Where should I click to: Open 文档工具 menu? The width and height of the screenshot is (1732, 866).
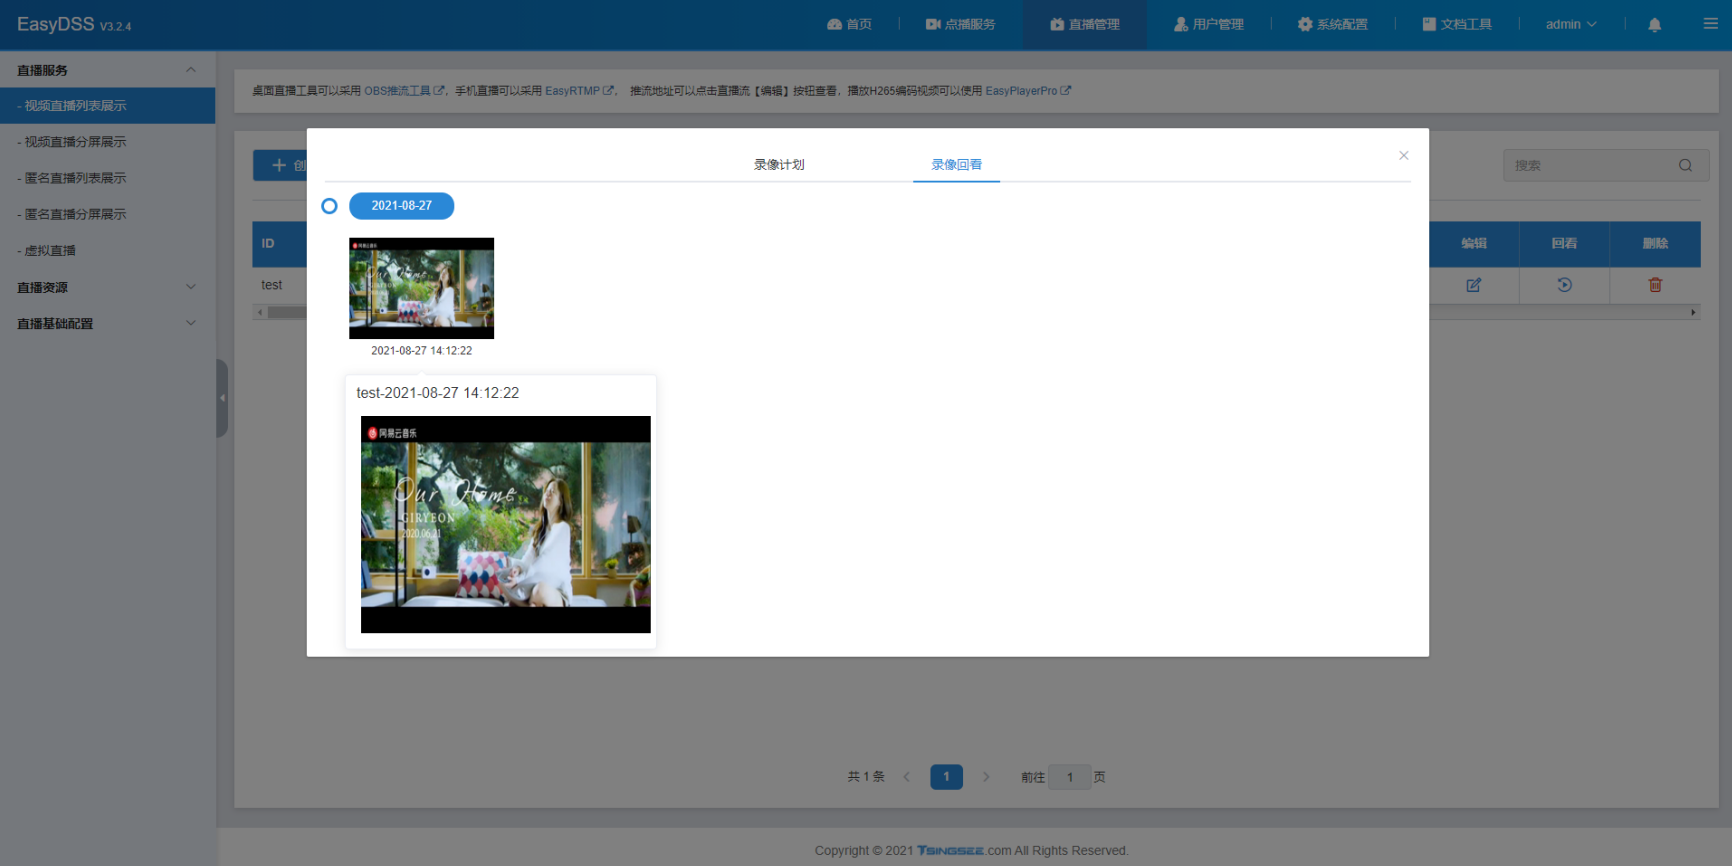click(1456, 24)
